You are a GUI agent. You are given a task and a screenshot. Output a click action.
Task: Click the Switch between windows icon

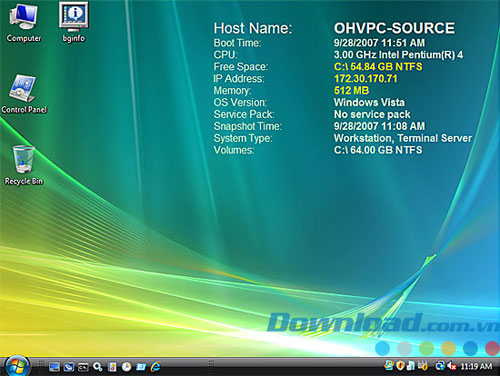(69, 367)
